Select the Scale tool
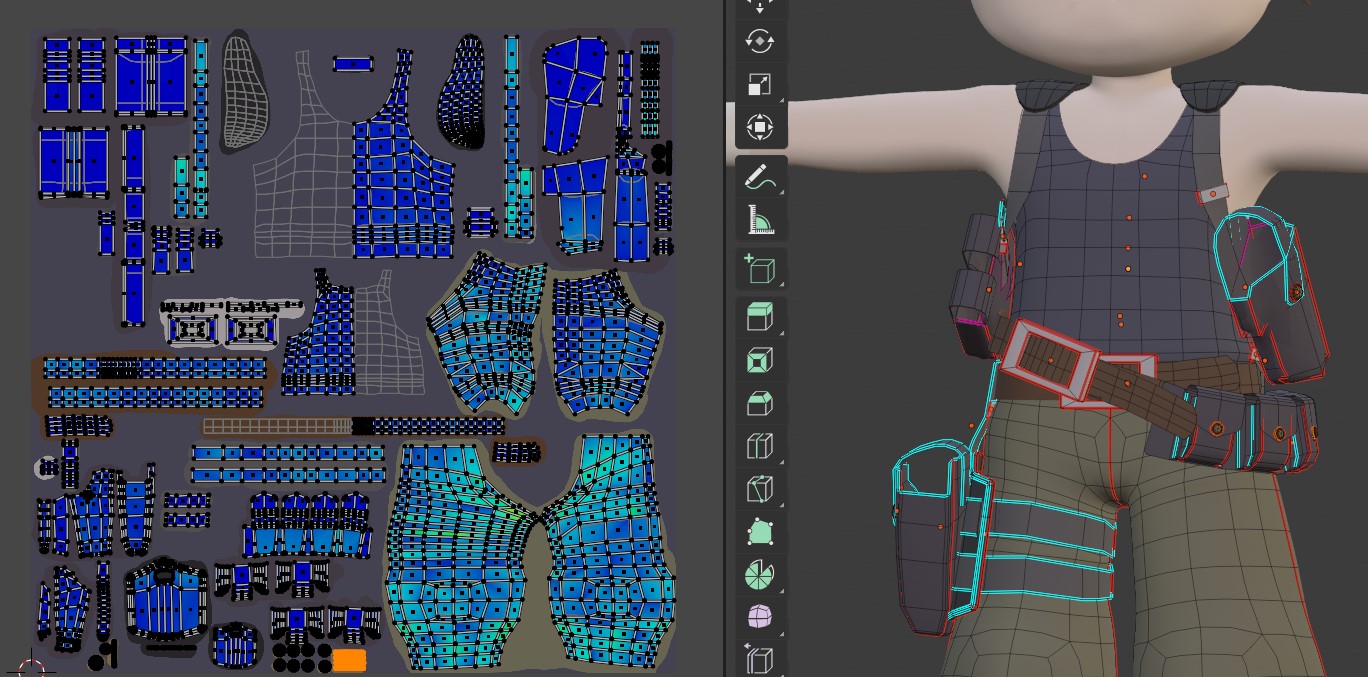 (760, 85)
